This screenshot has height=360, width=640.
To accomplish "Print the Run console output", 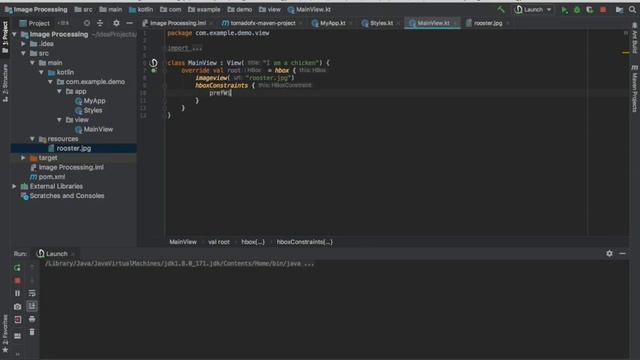I will tap(32, 320).
